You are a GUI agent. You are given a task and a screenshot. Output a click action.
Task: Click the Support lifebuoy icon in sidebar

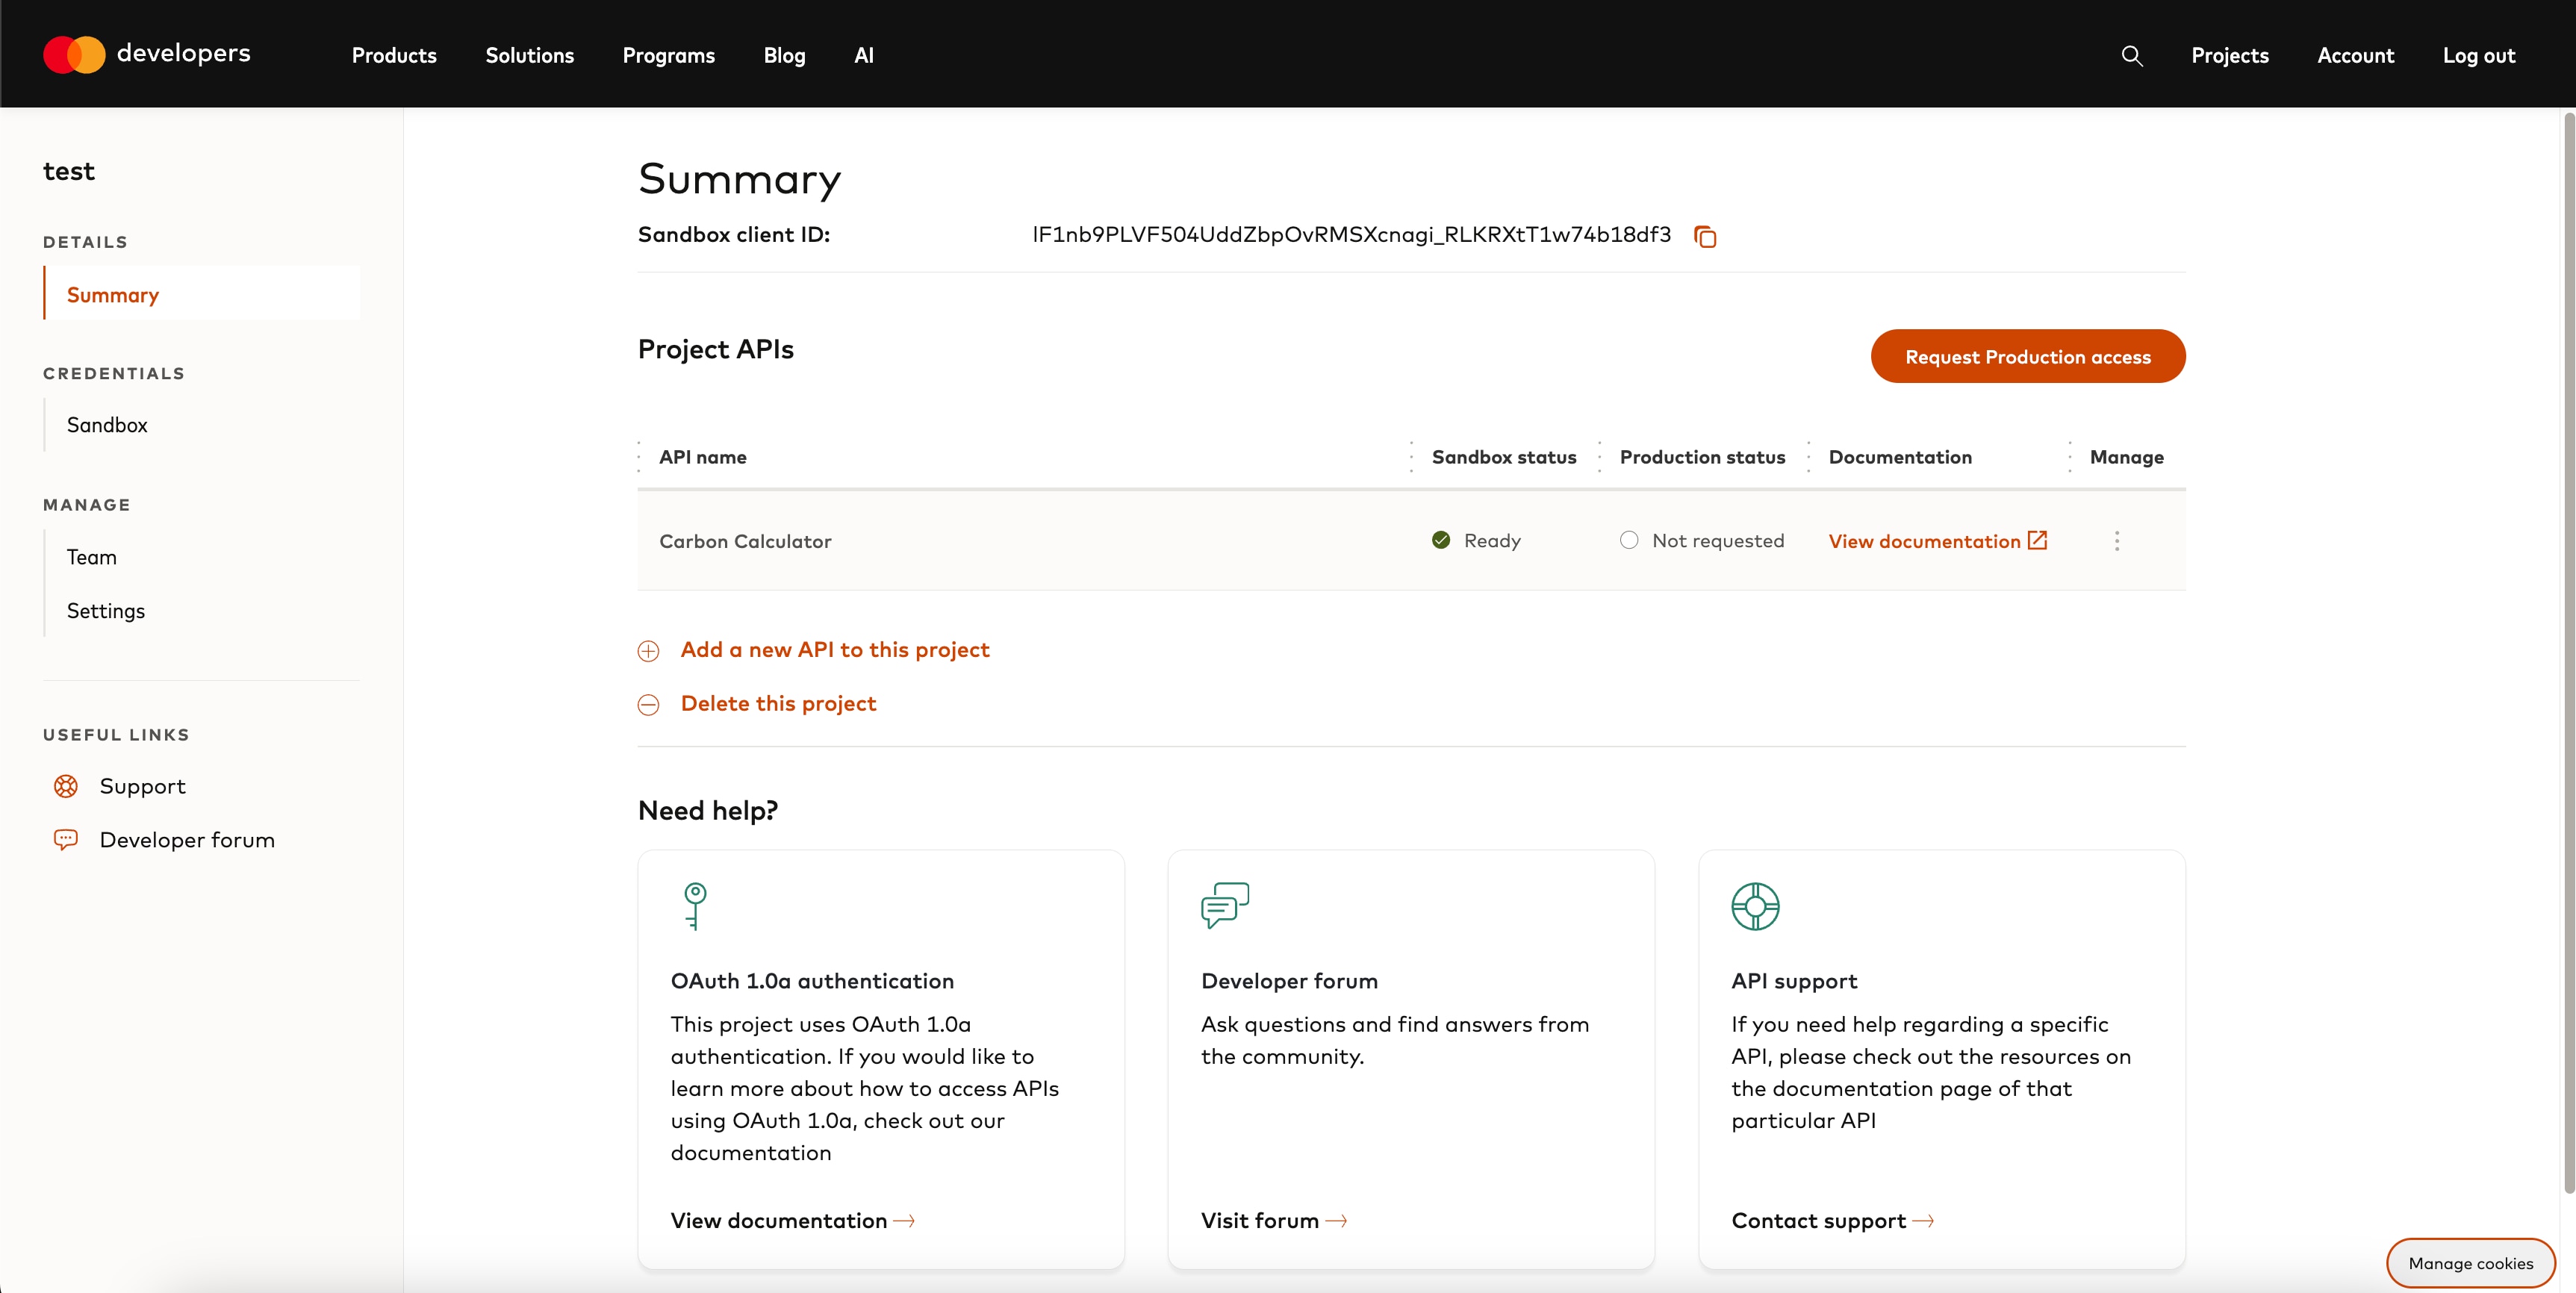point(66,786)
